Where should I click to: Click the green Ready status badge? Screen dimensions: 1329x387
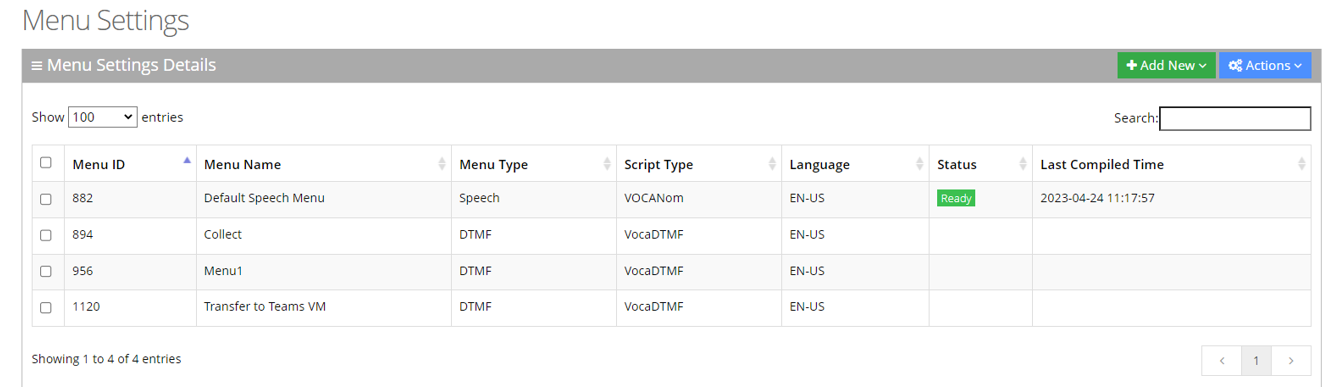pos(956,198)
